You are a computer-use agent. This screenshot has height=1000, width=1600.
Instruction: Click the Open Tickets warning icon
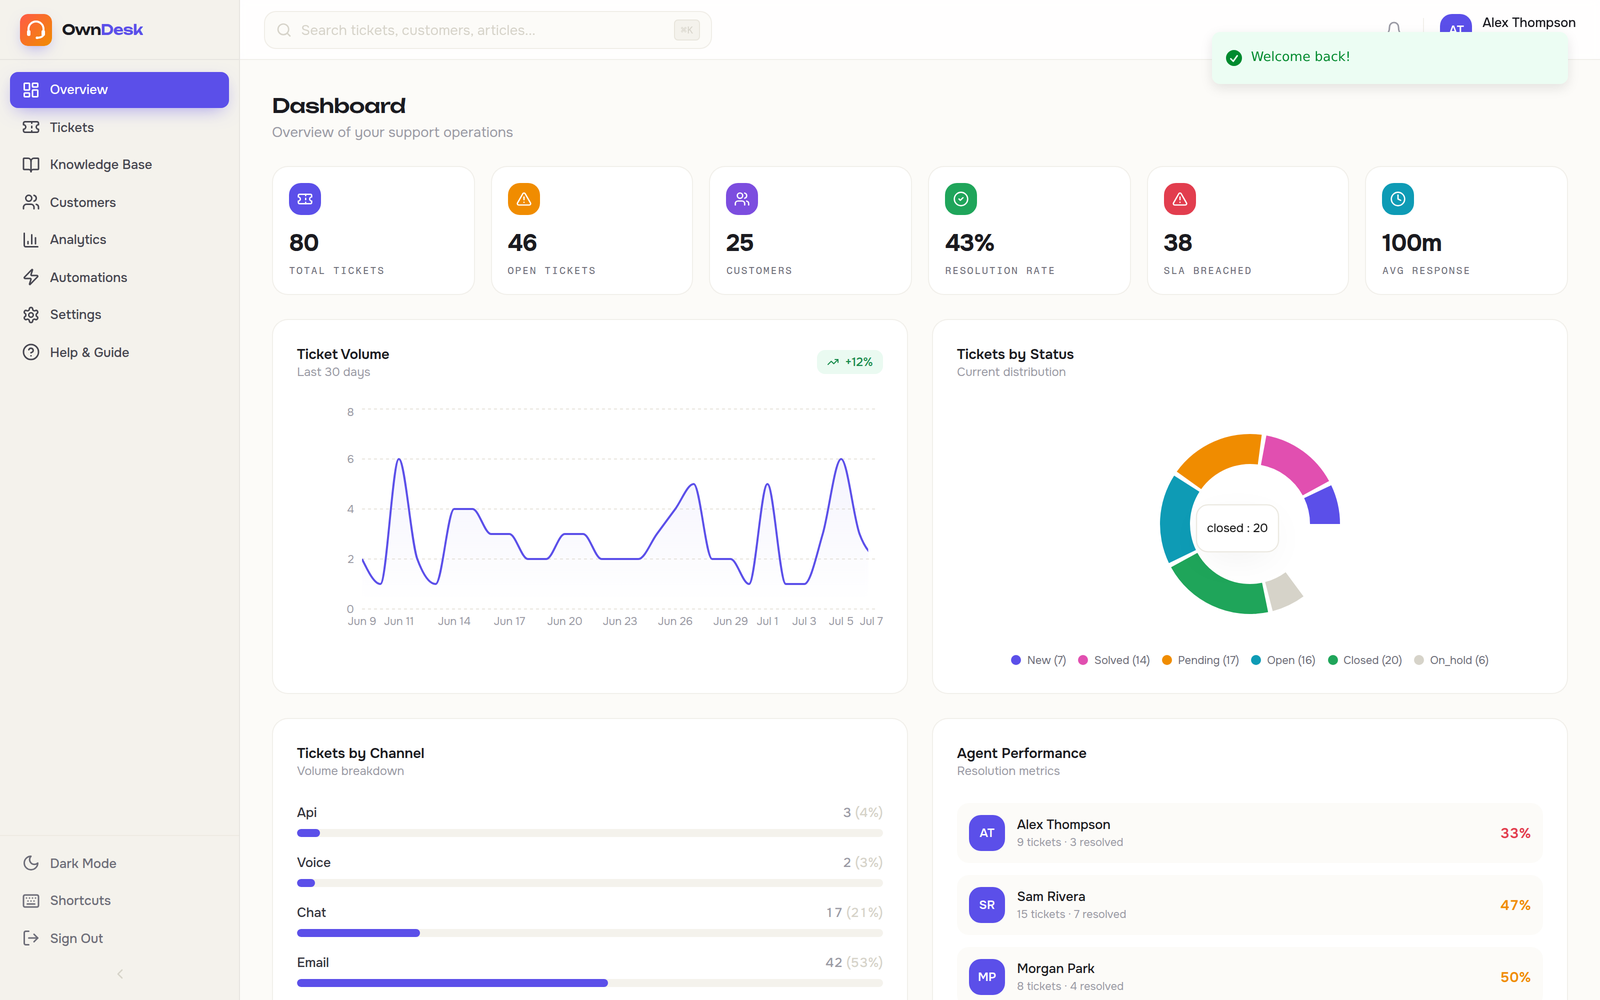click(x=524, y=199)
